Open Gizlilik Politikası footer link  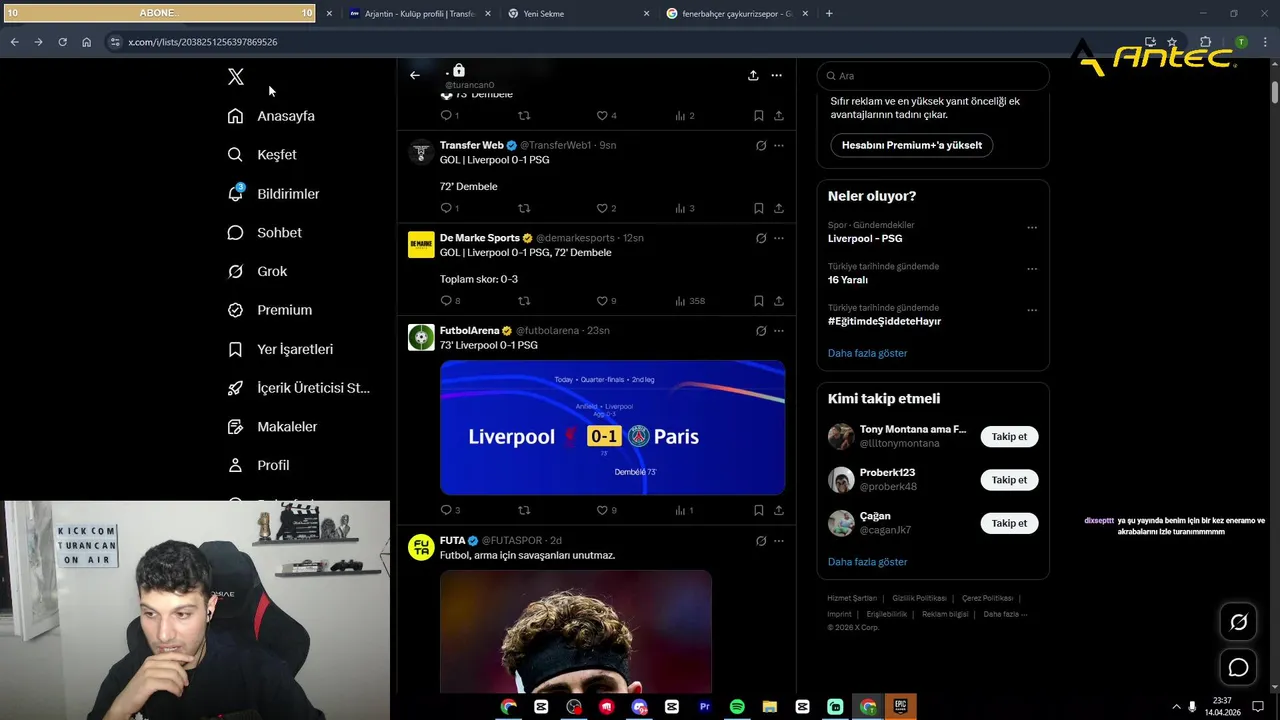(x=919, y=598)
